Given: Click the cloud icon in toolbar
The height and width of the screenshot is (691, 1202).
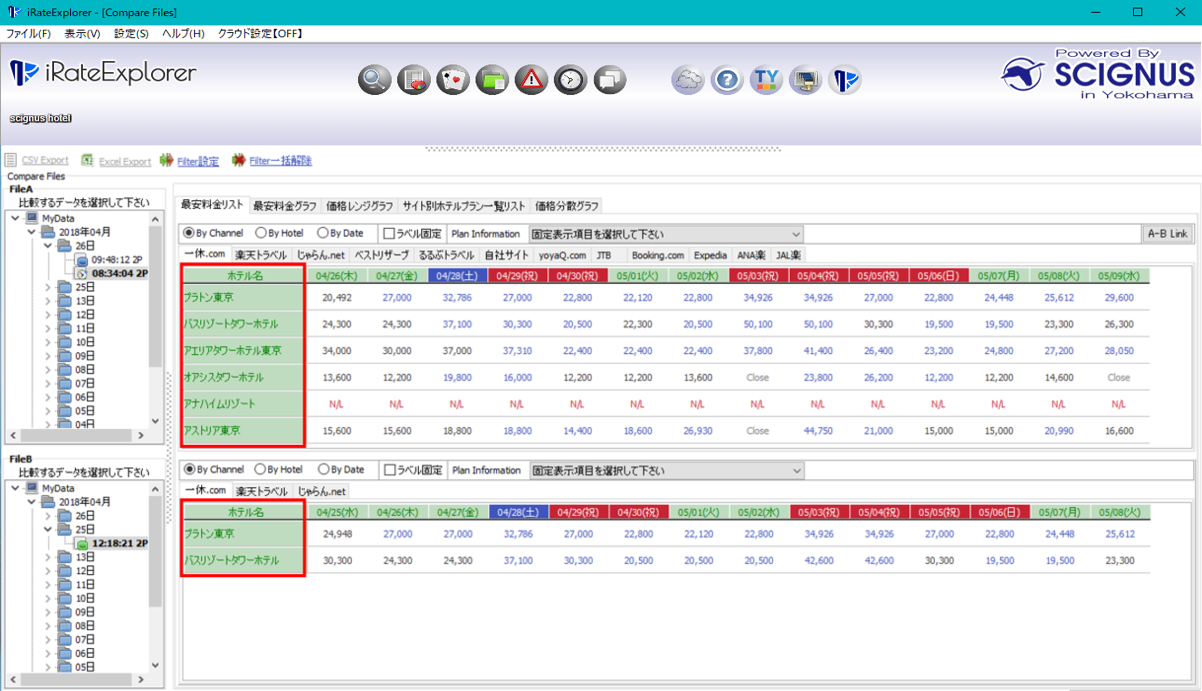Looking at the screenshot, I should (x=688, y=79).
